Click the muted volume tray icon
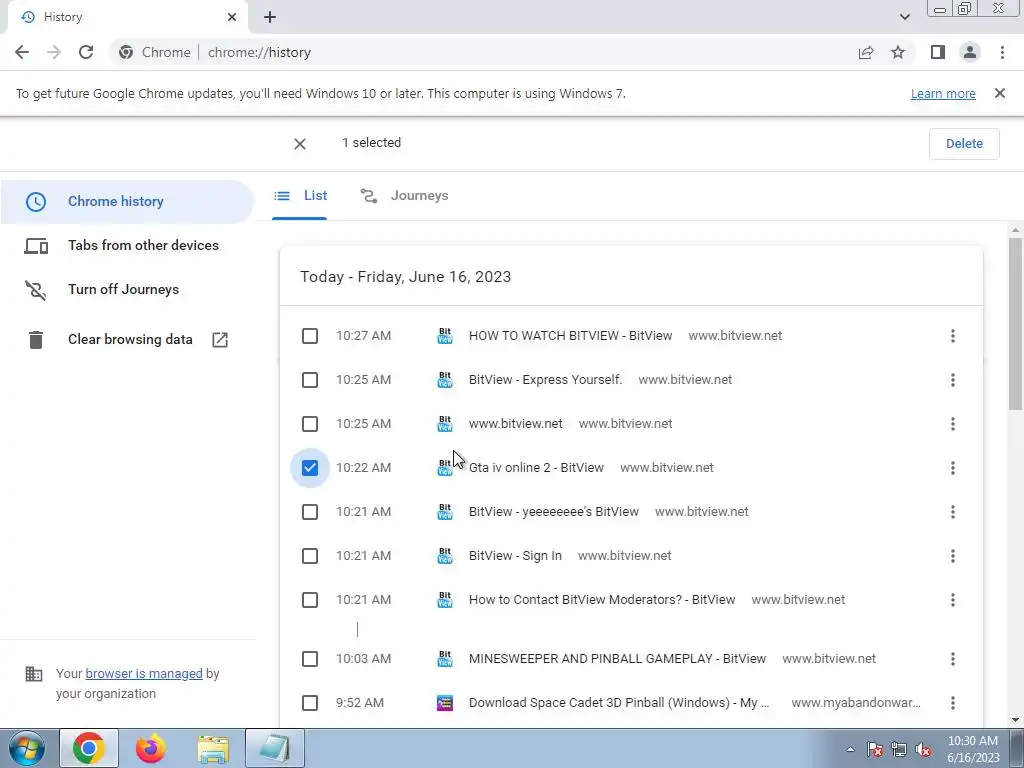This screenshot has height=768, width=1024. click(923, 749)
